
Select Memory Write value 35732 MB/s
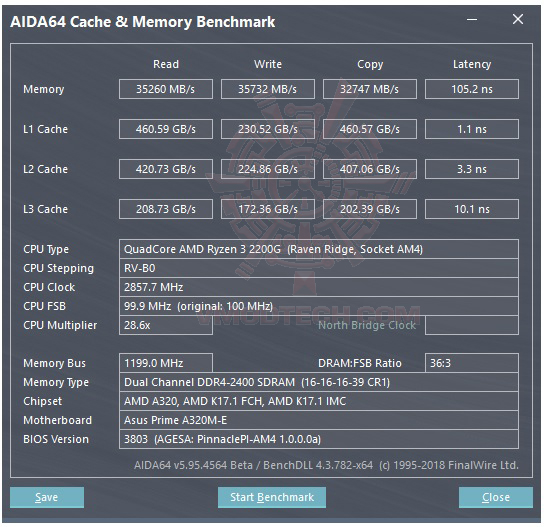(x=269, y=90)
